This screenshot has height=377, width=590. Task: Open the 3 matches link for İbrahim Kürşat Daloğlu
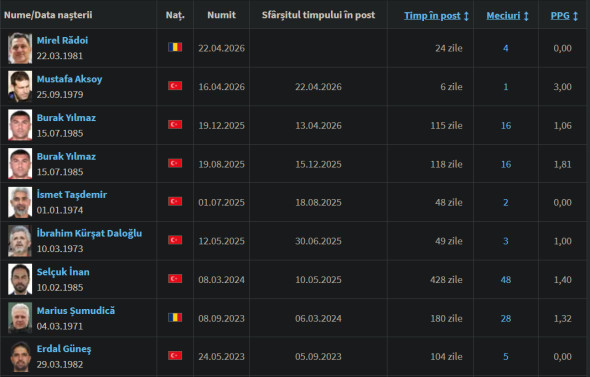[506, 241]
